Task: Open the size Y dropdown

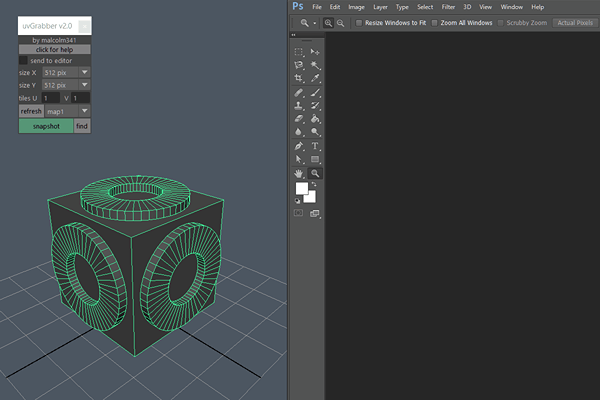Action: coord(85,86)
